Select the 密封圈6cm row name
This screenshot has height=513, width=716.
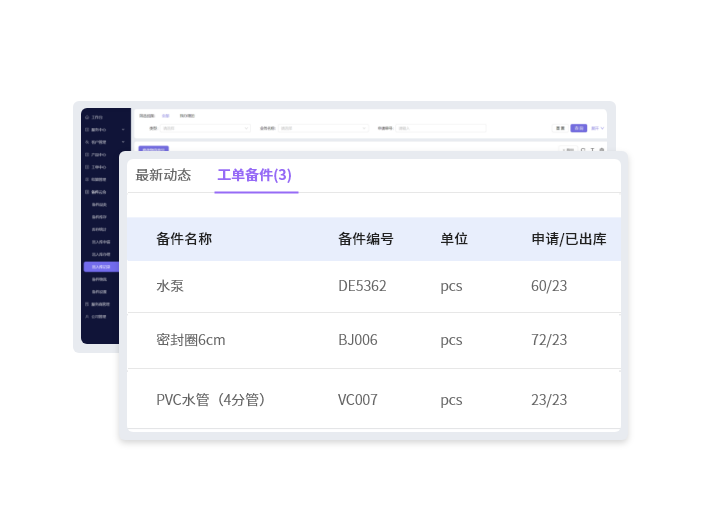click(x=191, y=340)
